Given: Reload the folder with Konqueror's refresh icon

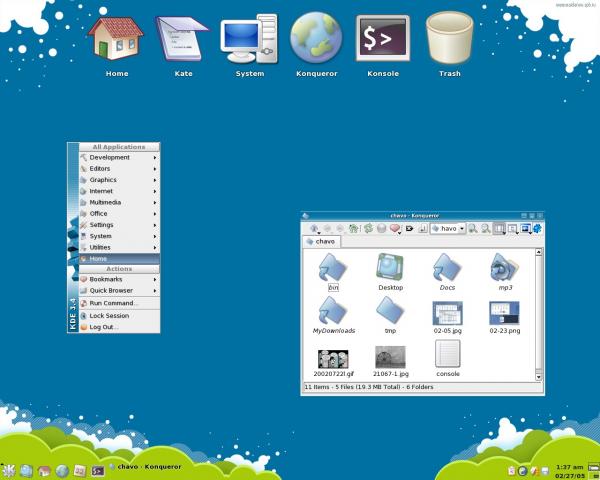Looking at the screenshot, I should click(368, 229).
